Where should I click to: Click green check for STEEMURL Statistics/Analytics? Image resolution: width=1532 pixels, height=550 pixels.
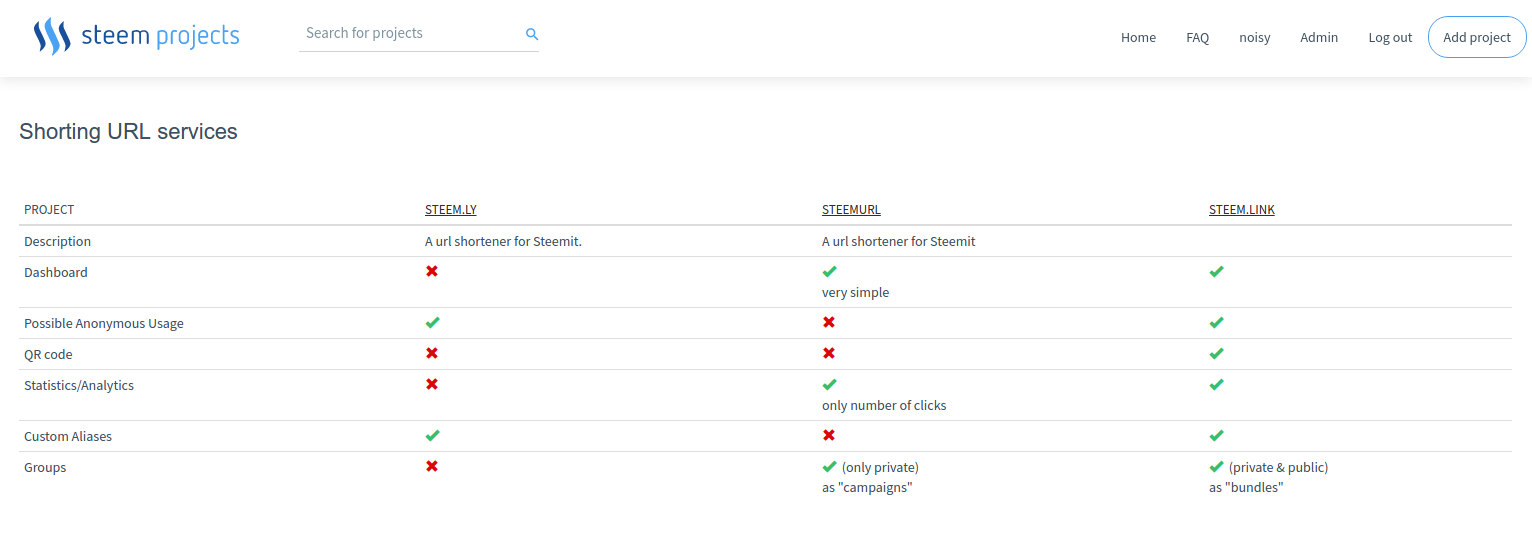(x=829, y=384)
